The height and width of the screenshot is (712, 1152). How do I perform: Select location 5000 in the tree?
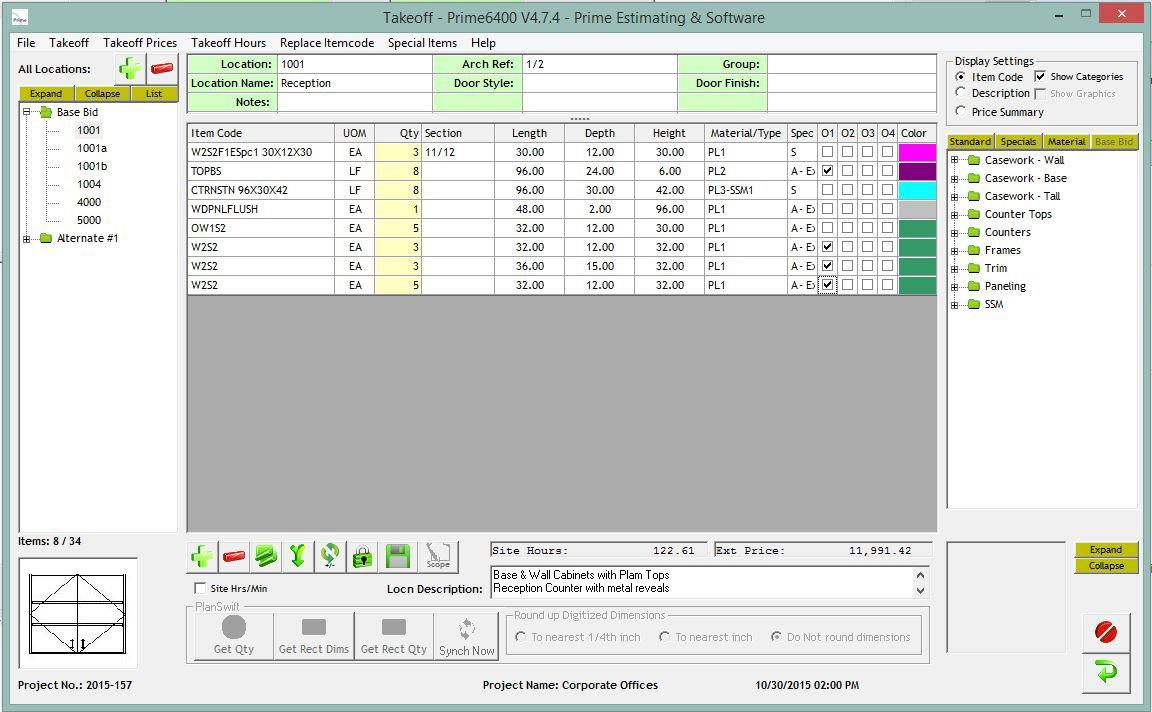coord(89,220)
